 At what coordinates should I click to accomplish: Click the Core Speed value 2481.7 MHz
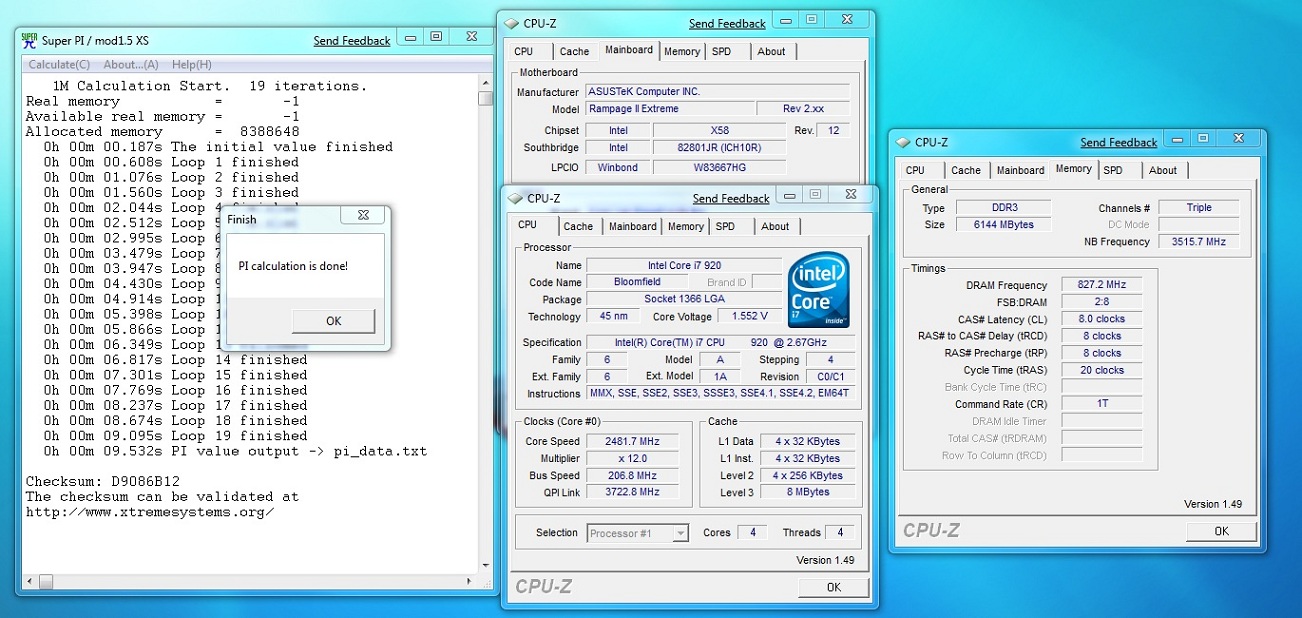(632, 441)
